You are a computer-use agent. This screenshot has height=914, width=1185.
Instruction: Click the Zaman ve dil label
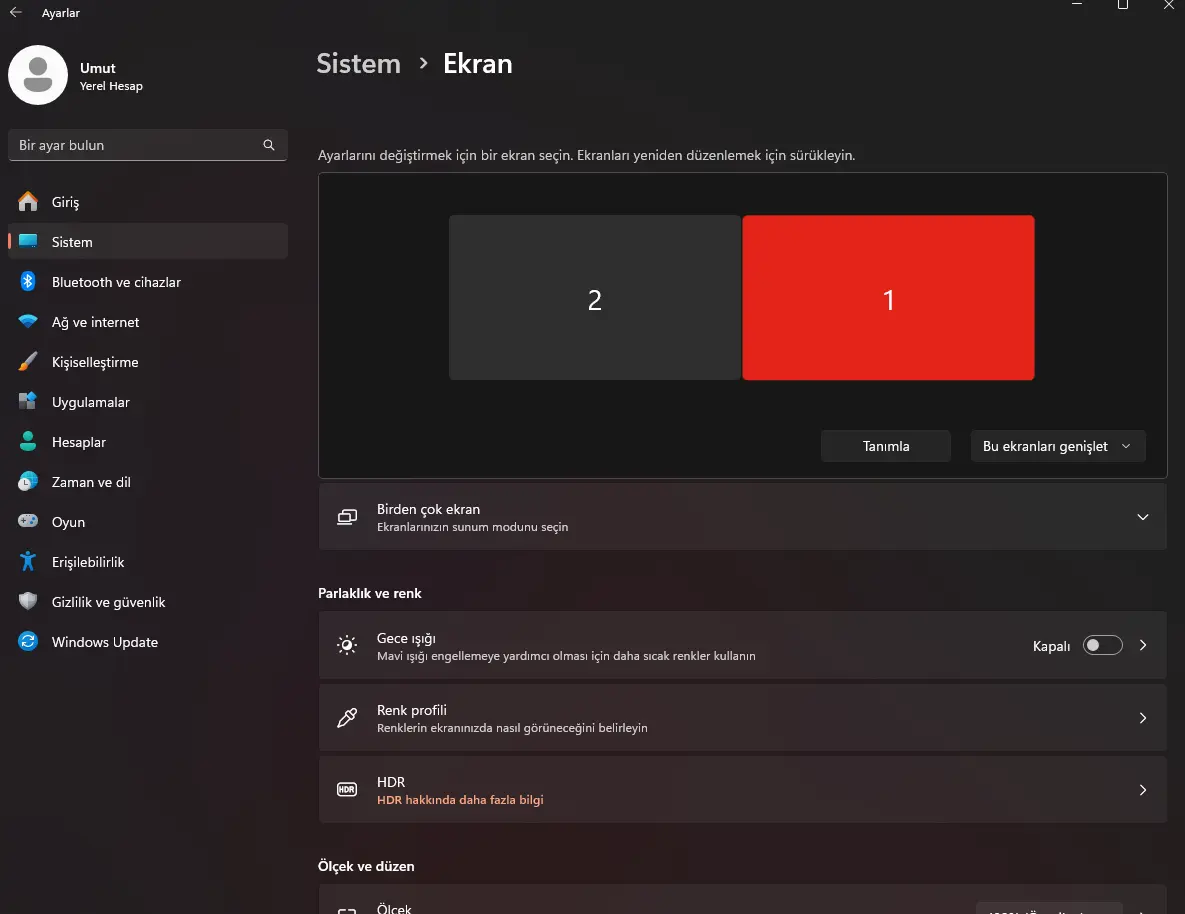pos(91,482)
